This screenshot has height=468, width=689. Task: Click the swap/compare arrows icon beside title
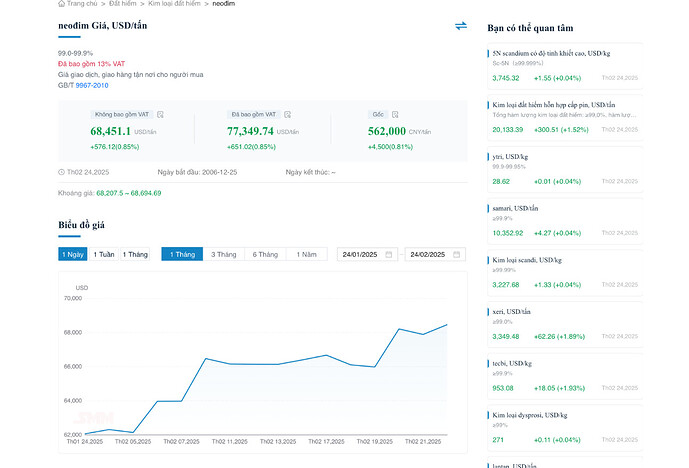460,25
